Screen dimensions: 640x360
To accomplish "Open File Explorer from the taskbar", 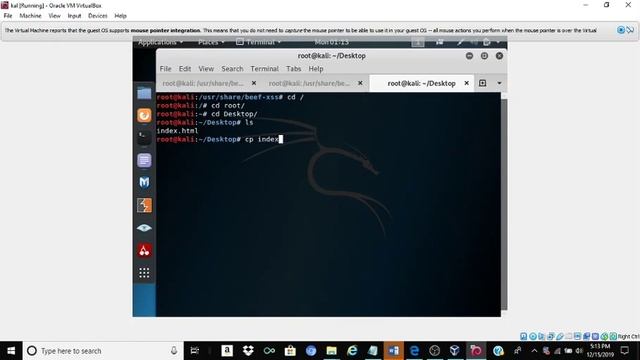I will [x=331, y=351].
